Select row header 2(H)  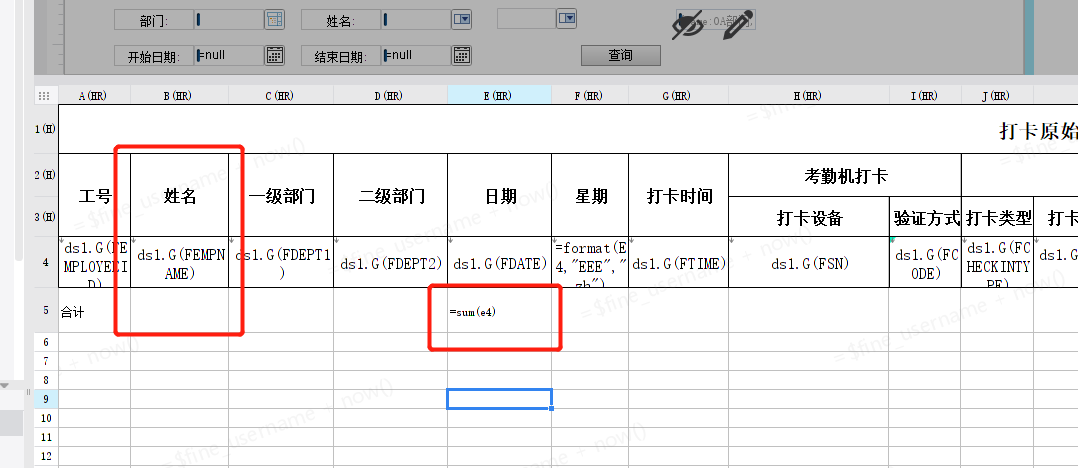46,175
